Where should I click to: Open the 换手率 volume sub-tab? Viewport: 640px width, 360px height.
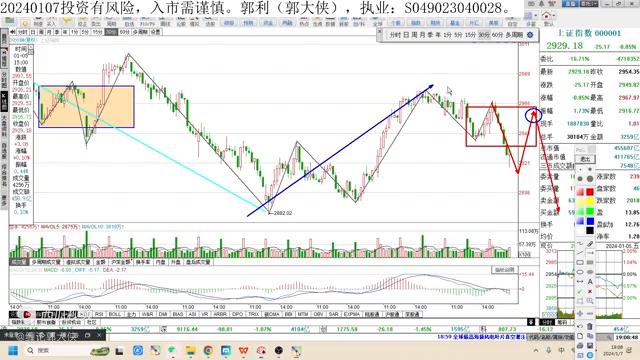pyautogui.click(x=143, y=262)
